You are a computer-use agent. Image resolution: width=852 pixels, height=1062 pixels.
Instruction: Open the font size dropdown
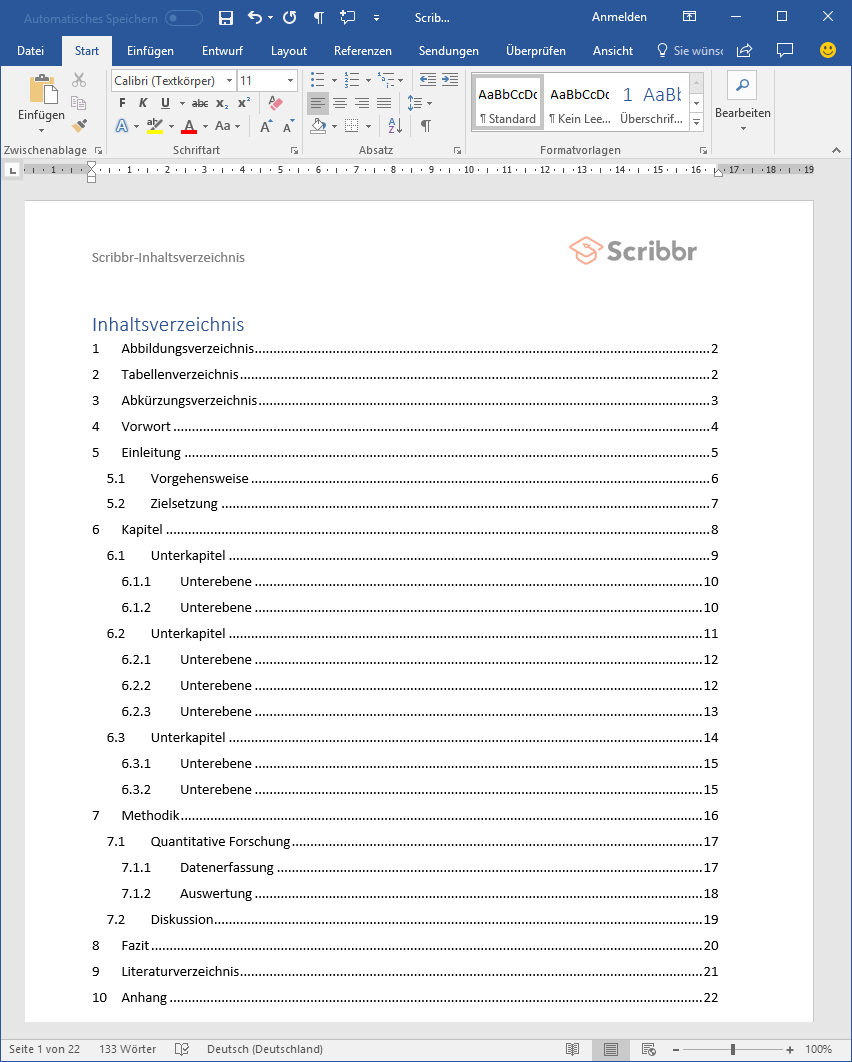[x=290, y=81]
